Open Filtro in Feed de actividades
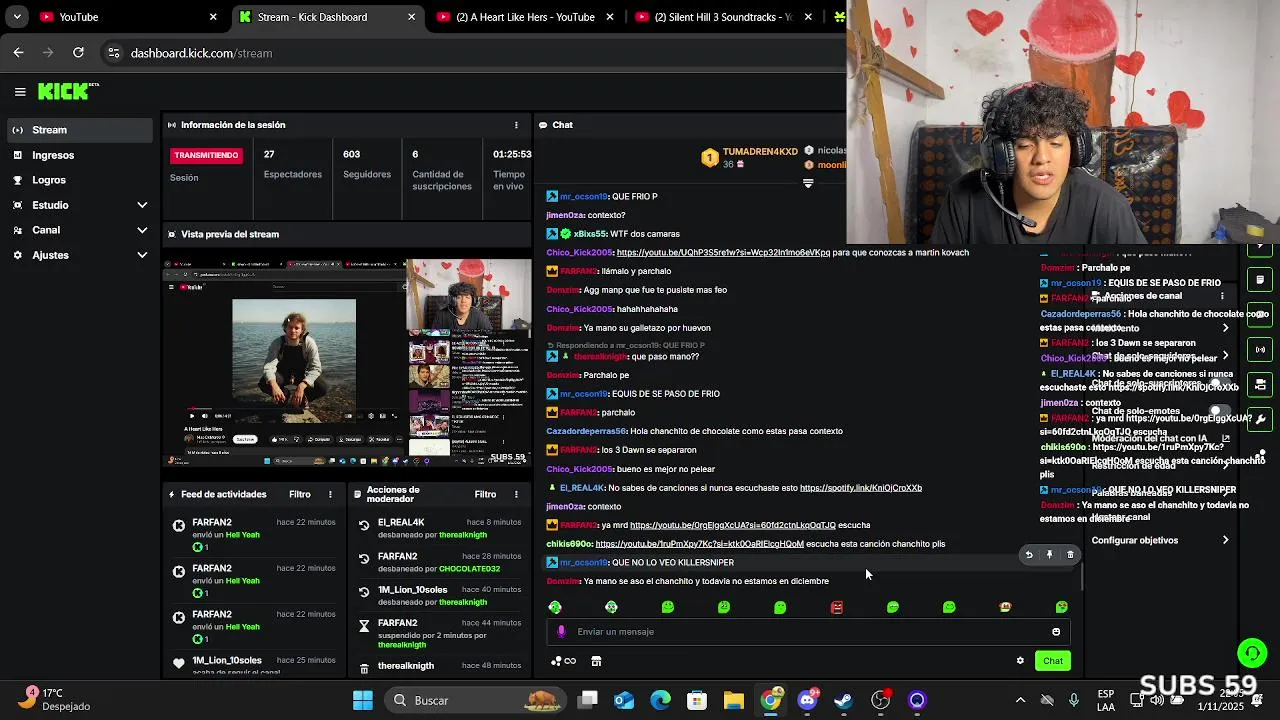 coord(299,494)
